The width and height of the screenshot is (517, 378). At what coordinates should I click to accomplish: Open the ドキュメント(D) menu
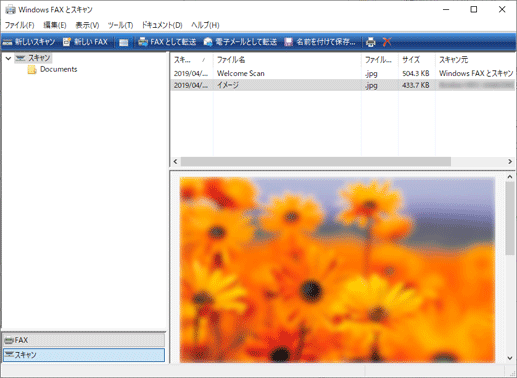(x=162, y=25)
